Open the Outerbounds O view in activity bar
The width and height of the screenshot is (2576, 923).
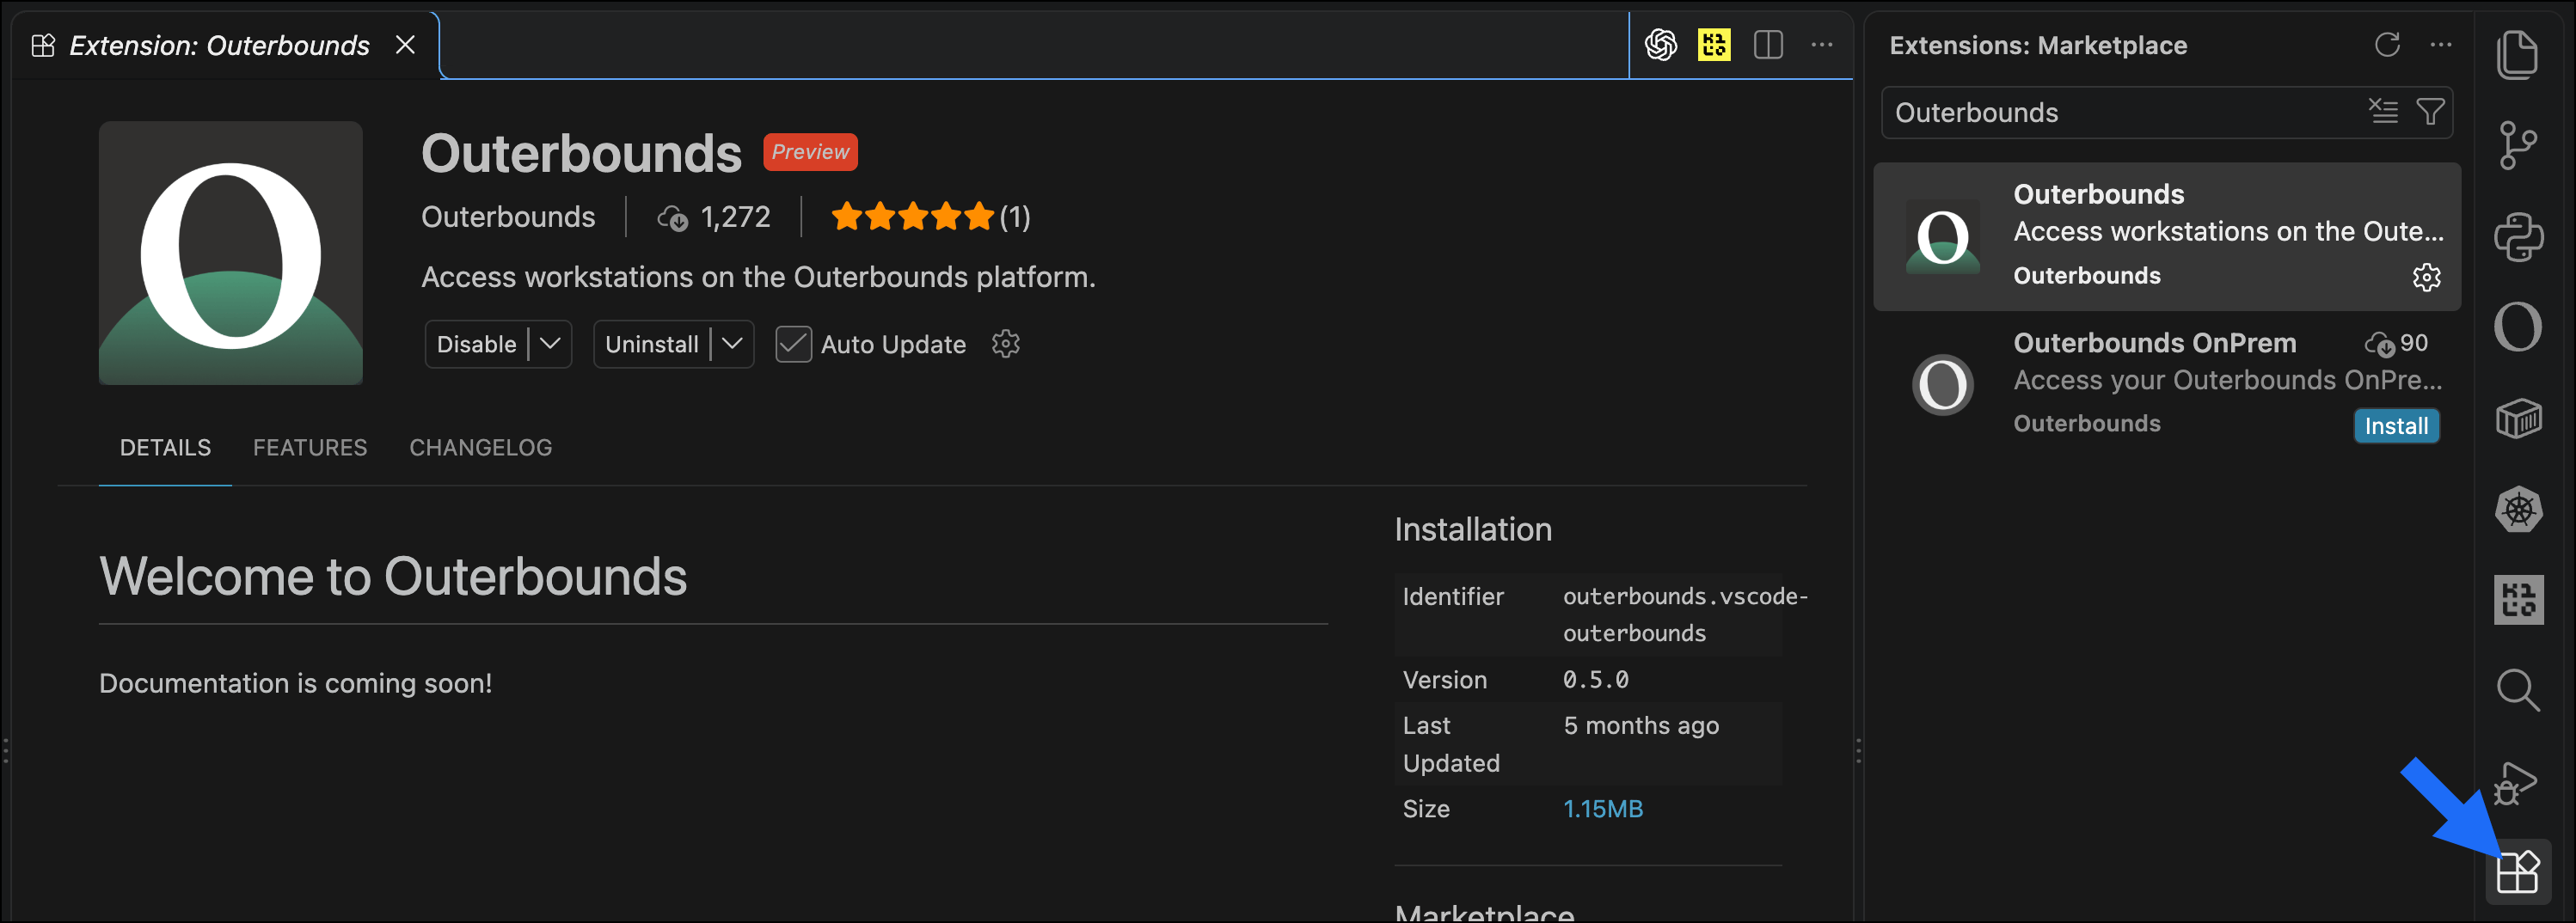coord(2517,327)
